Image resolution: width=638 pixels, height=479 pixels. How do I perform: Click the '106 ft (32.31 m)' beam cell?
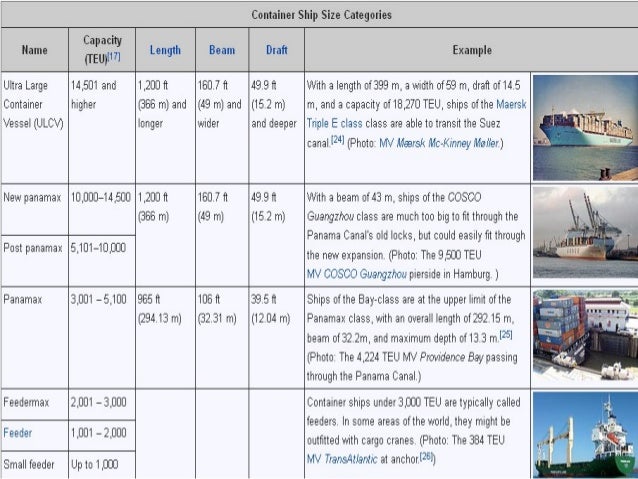coord(222,337)
